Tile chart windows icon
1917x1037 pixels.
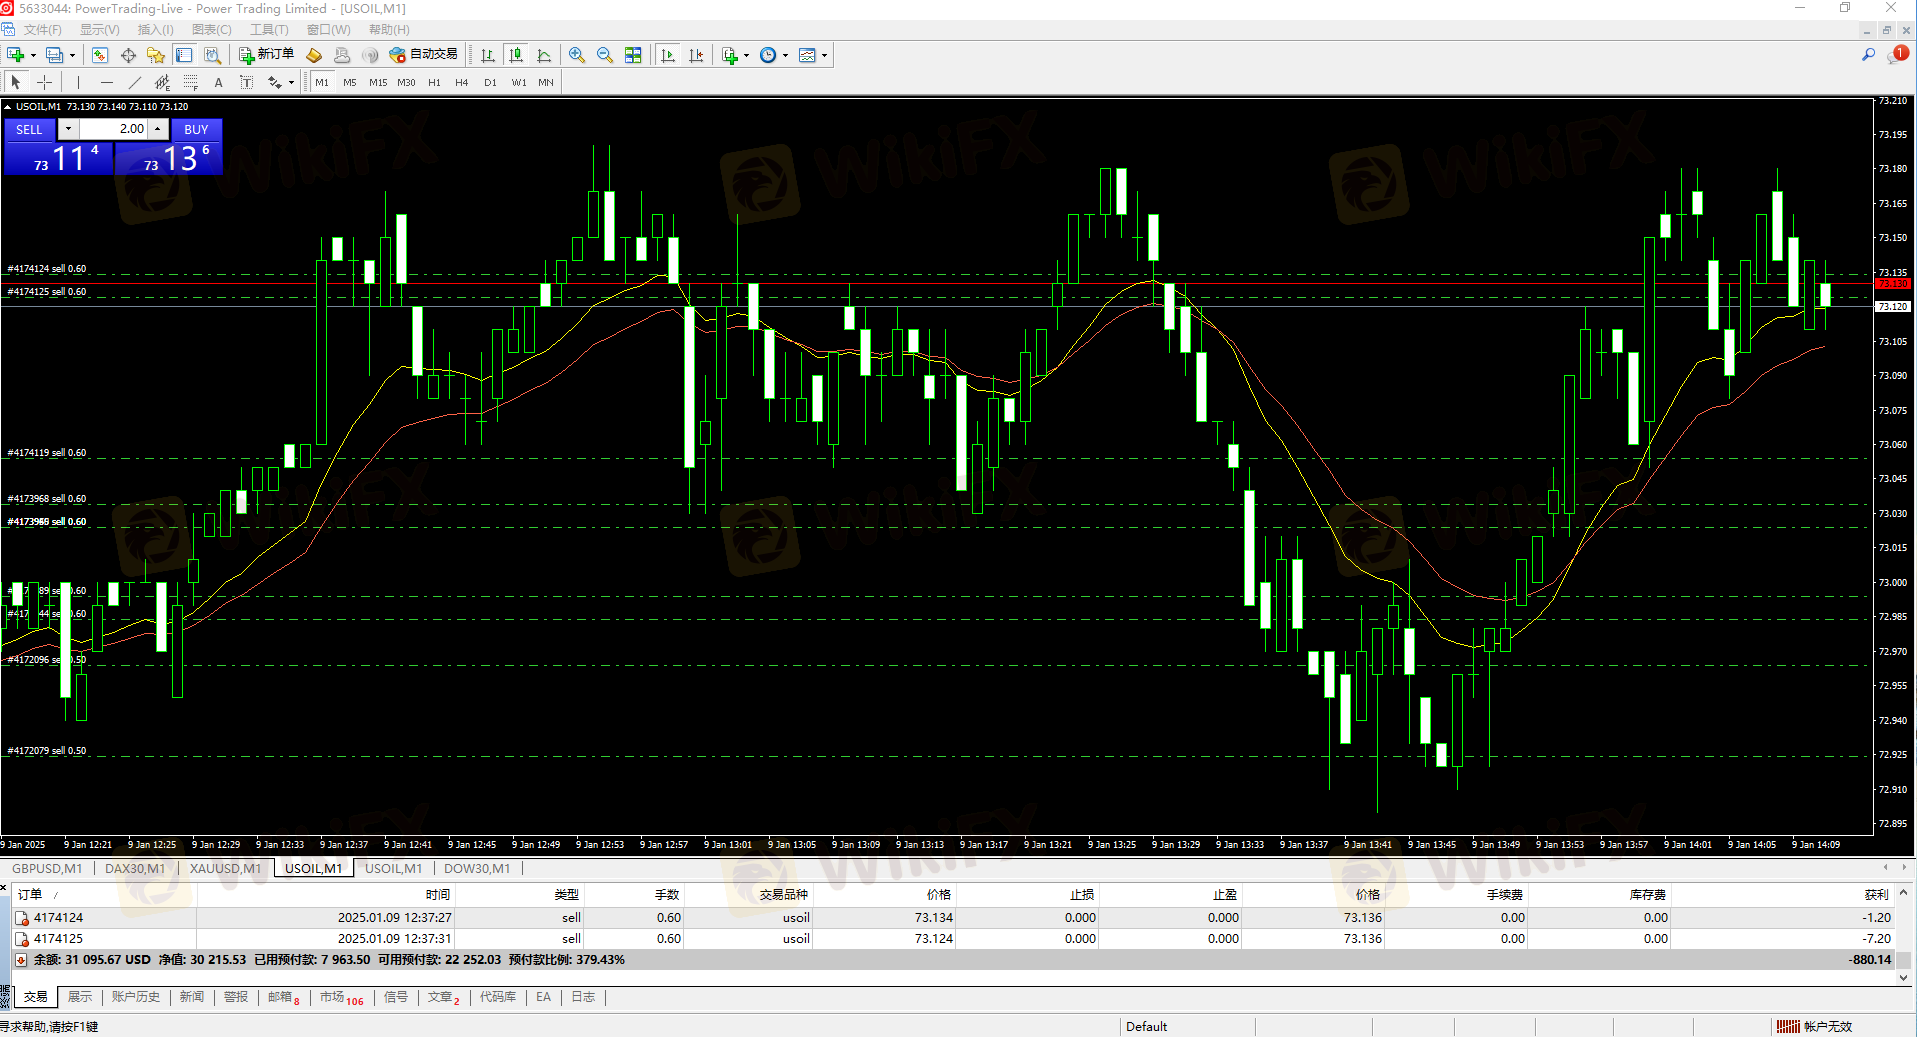(x=633, y=55)
